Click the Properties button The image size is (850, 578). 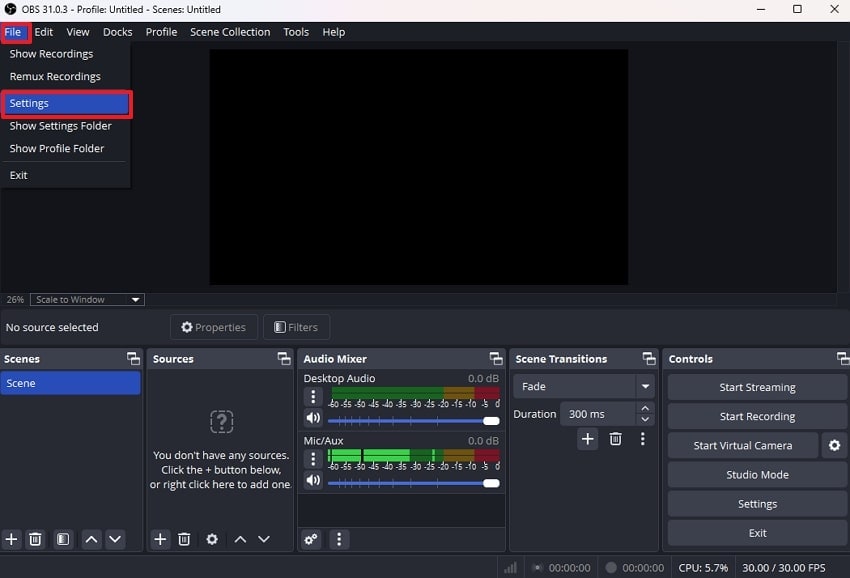(x=214, y=327)
